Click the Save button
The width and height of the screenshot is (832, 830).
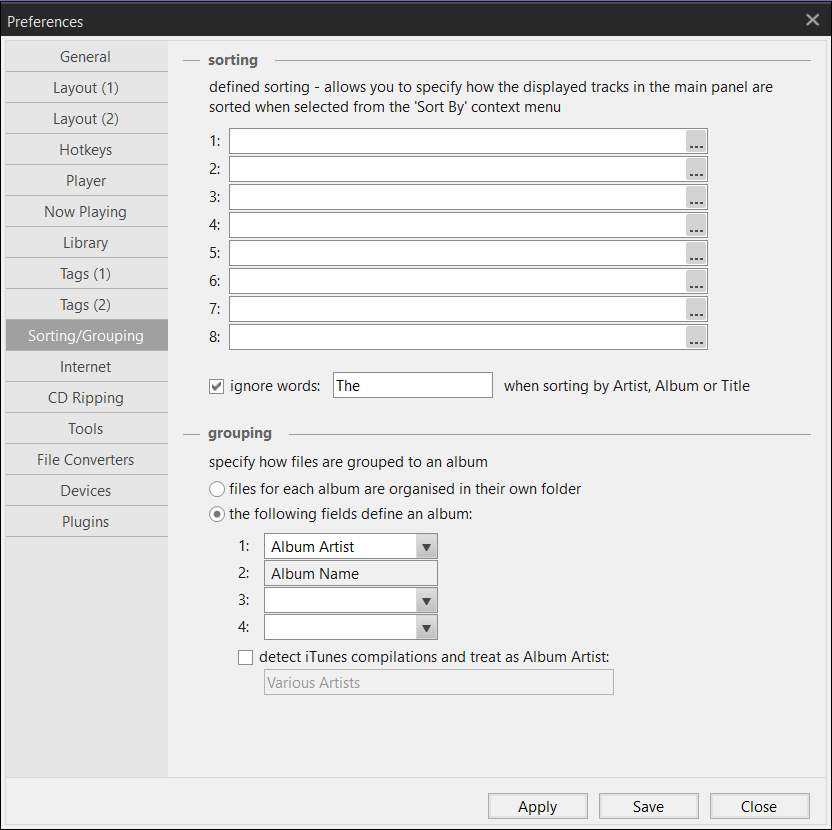pos(648,807)
